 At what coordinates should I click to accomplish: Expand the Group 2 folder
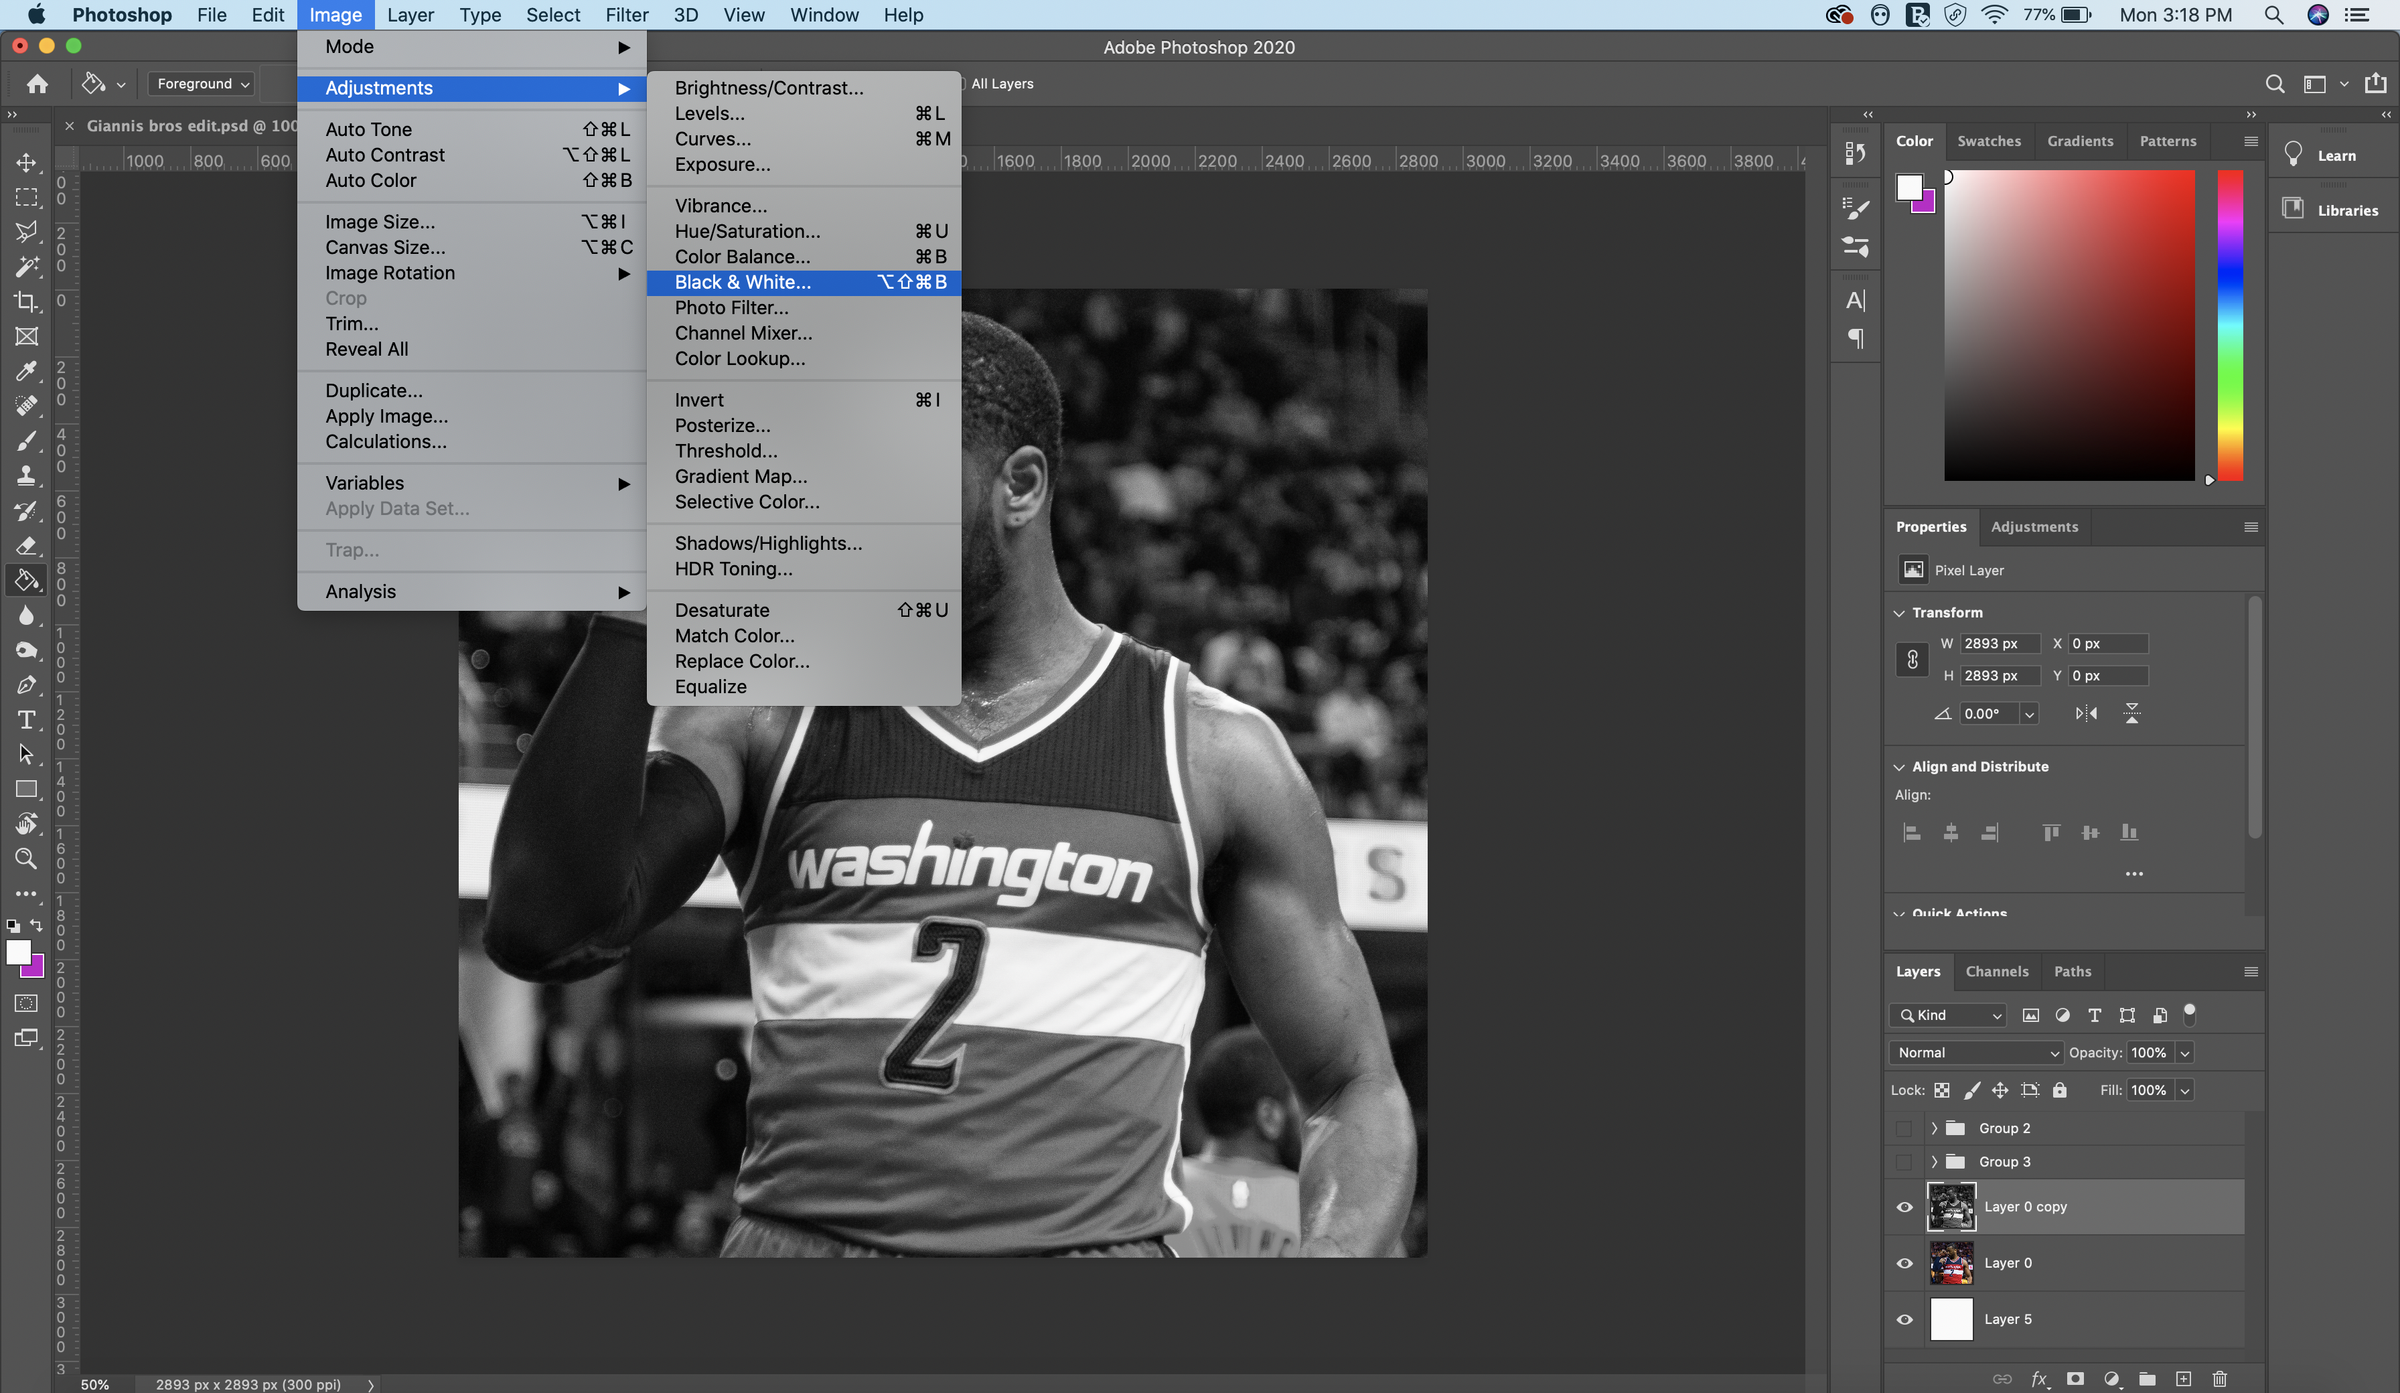tap(1934, 1127)
